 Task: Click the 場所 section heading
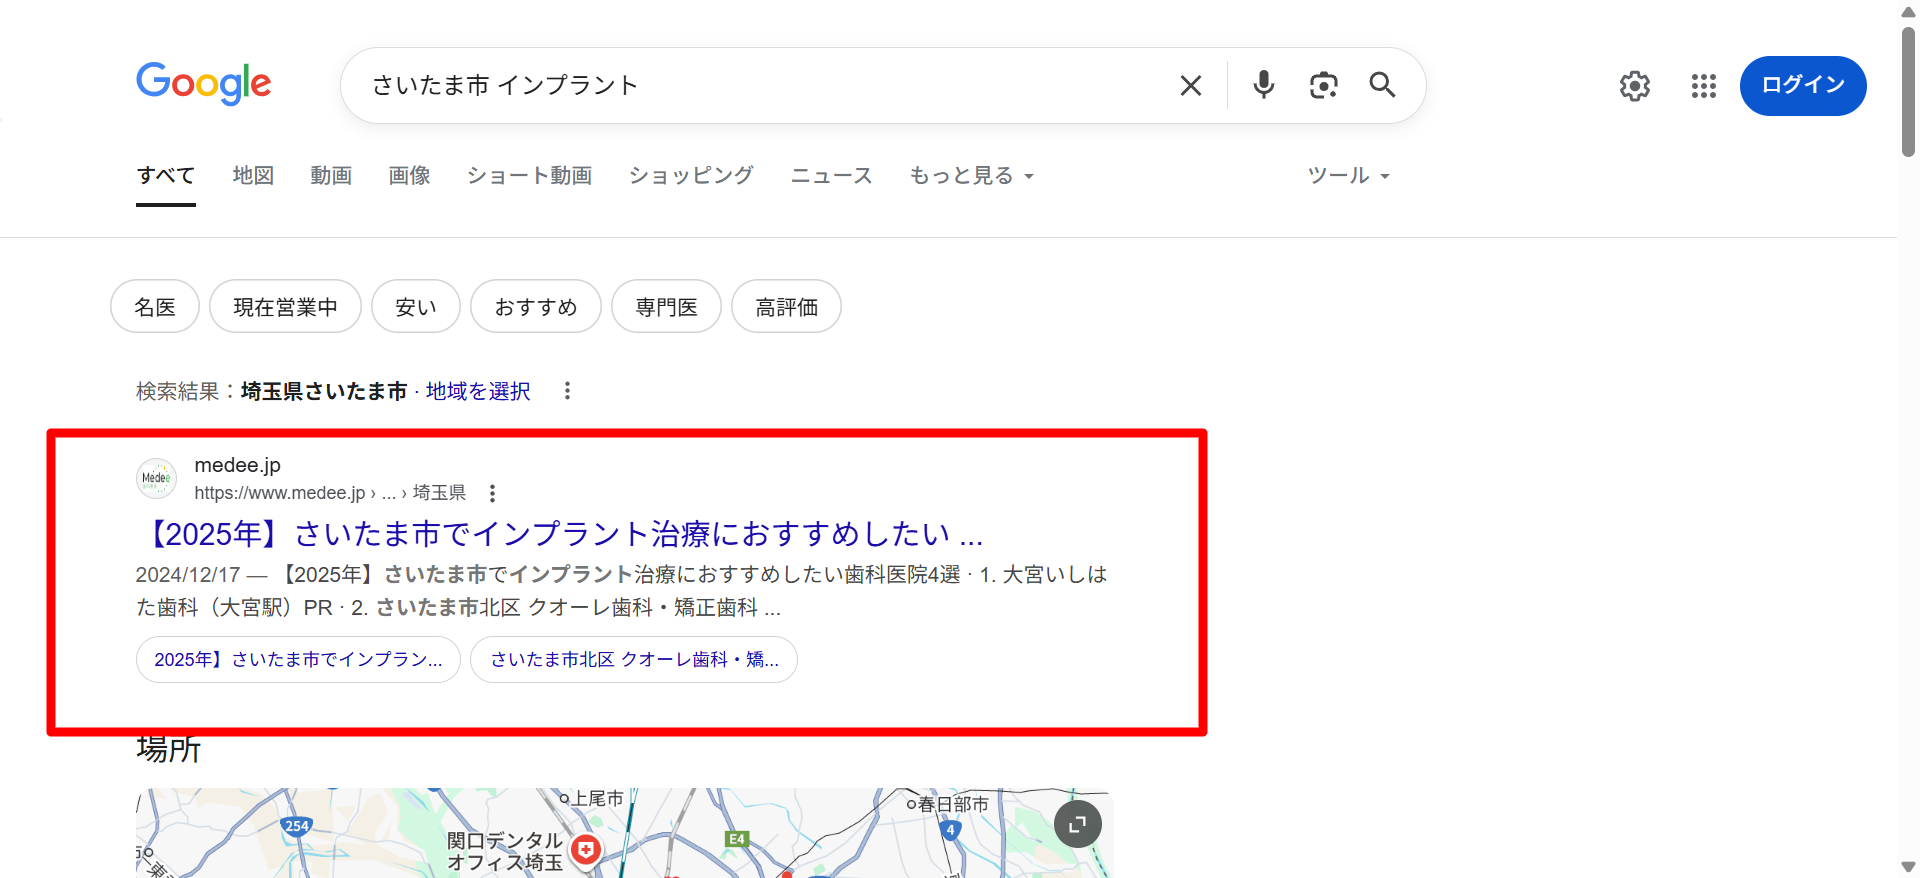(169, 750)
